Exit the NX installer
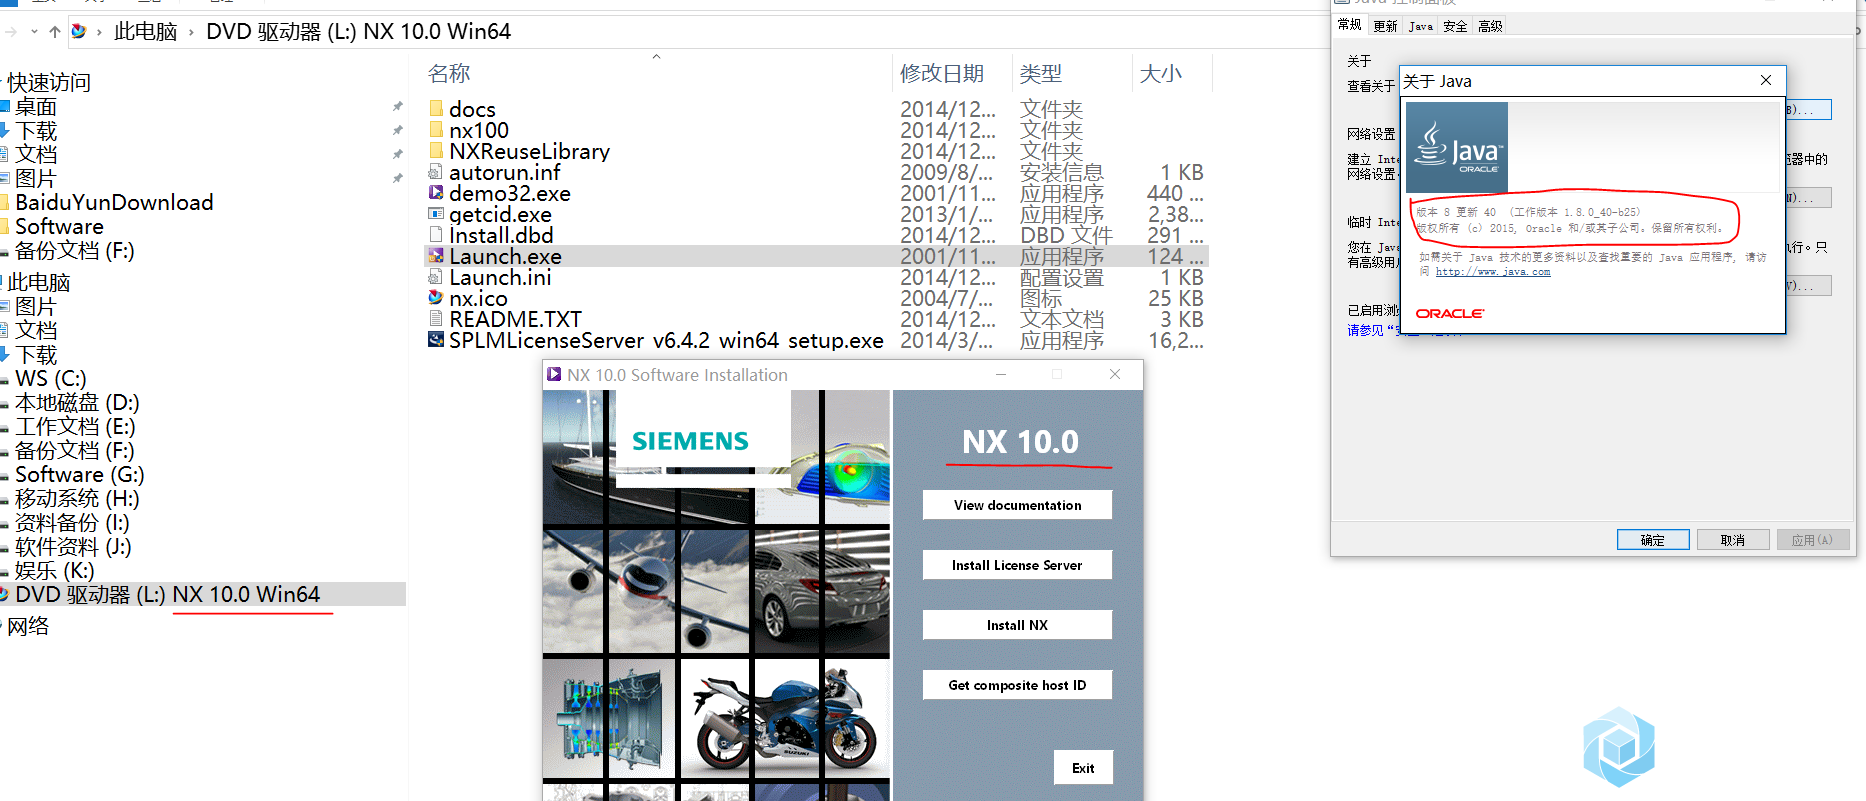This screenshot has height=801, width=1866. (1083, 768)
